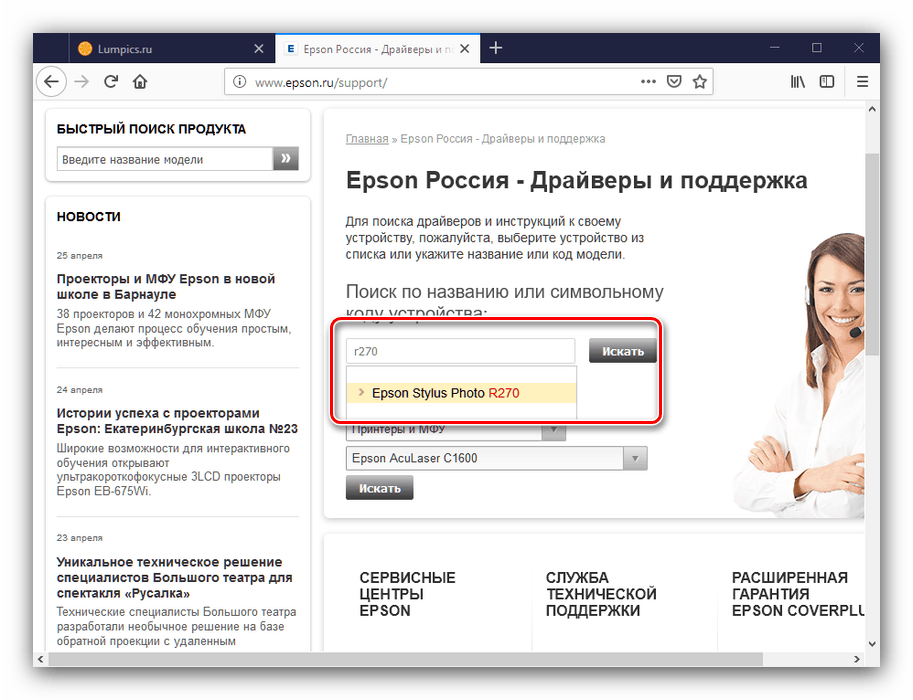Open the Epson AcuLaser C1600 model dropdown
Image resolution: width=913 pixels, height=700 pixels.
click(x=635, y=457)
